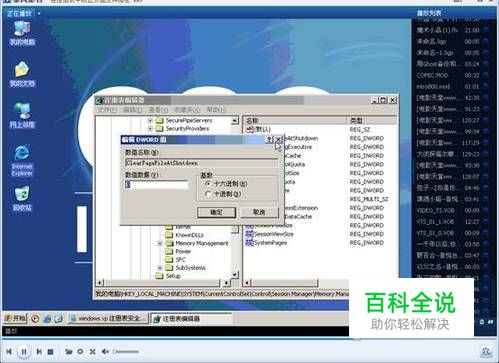Click the Start button on XP taskbar
The image size is (499, 363).
coord(15,318)
